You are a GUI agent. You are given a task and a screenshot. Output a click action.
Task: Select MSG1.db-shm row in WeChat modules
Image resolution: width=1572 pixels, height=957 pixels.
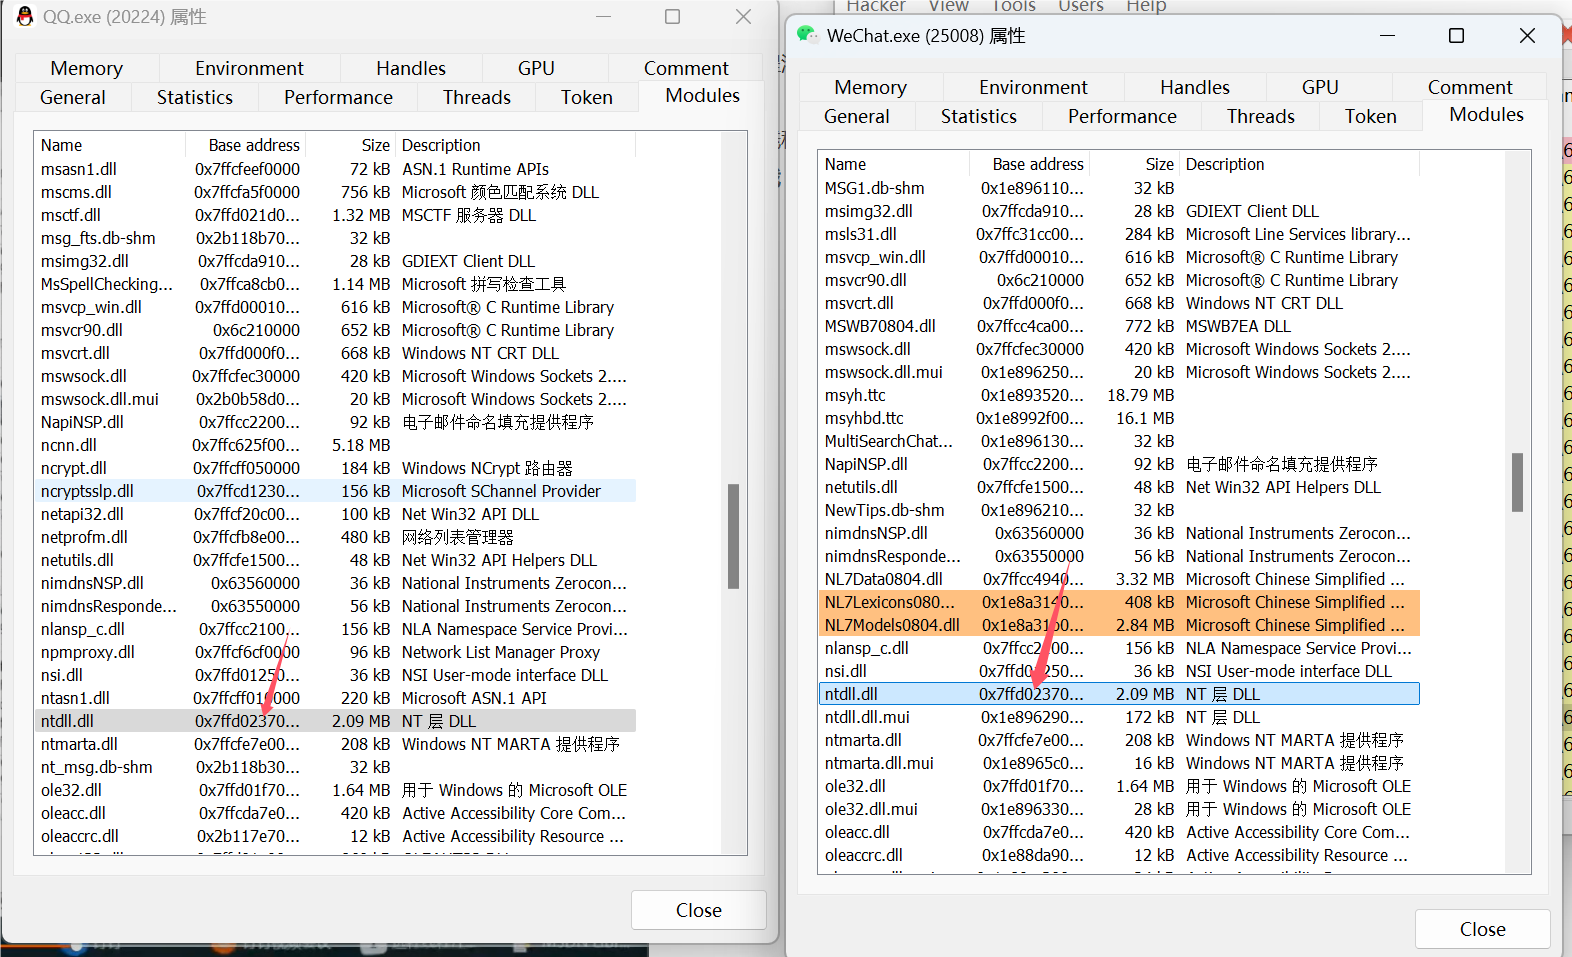pyautogui.click(x=1119, y=188)
